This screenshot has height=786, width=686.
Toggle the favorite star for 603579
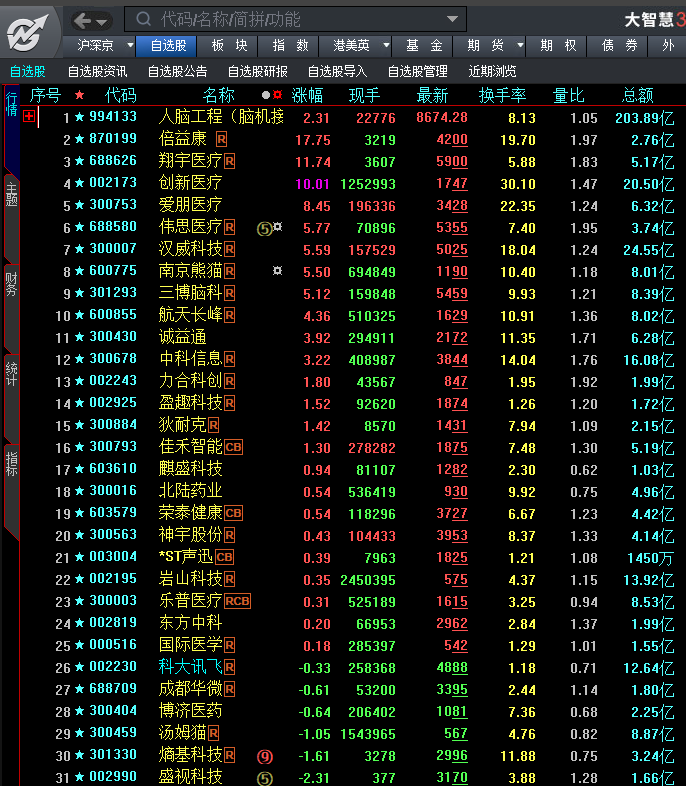(79, 513)
